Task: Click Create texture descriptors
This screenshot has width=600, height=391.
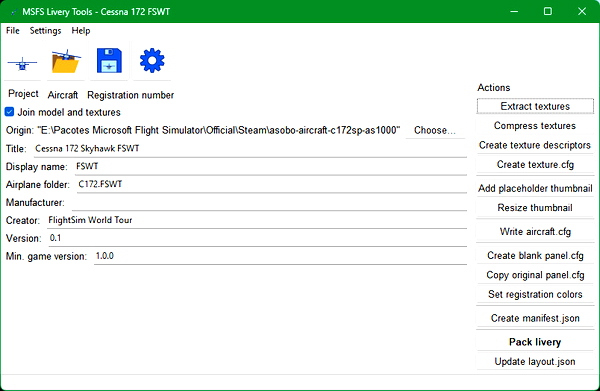Action: coord(535,145)
